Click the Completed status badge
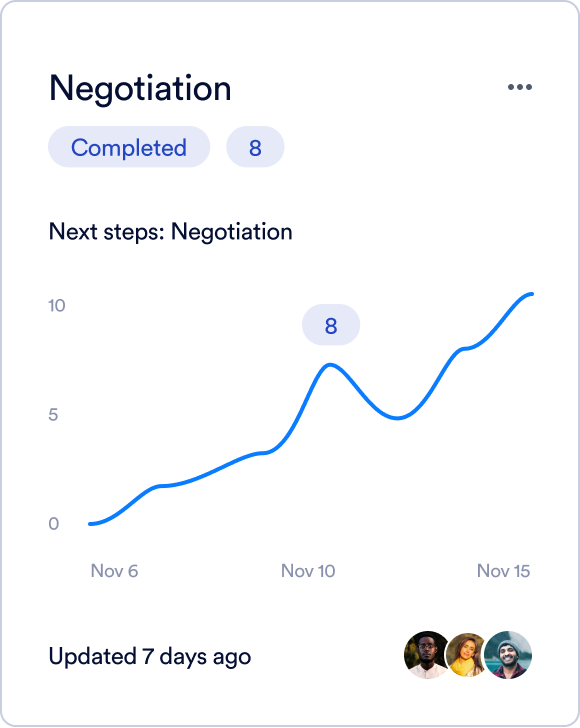The image size is (580, 728). coord(129,147)
